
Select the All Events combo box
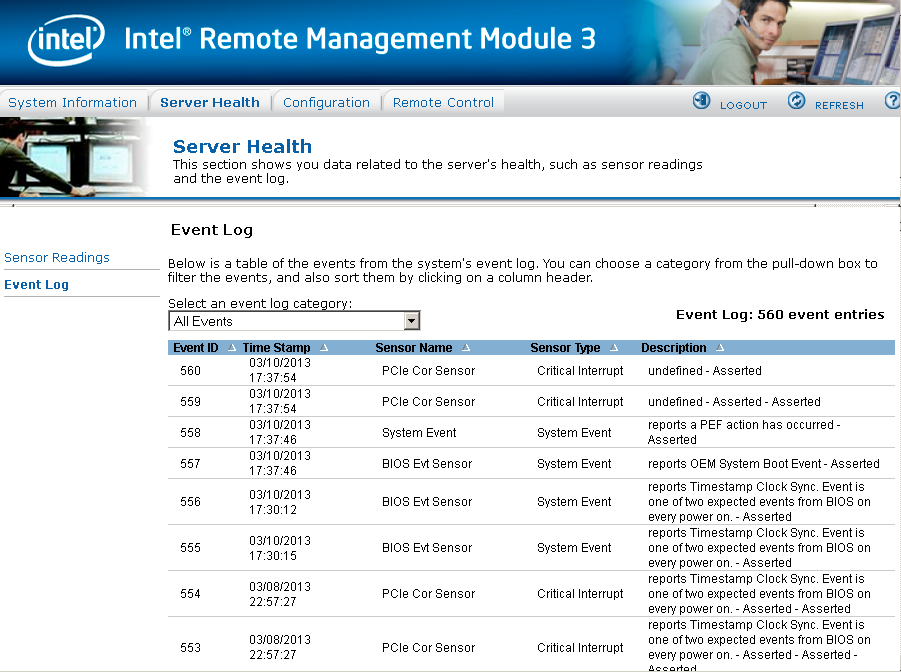click(x=294, y=321)
